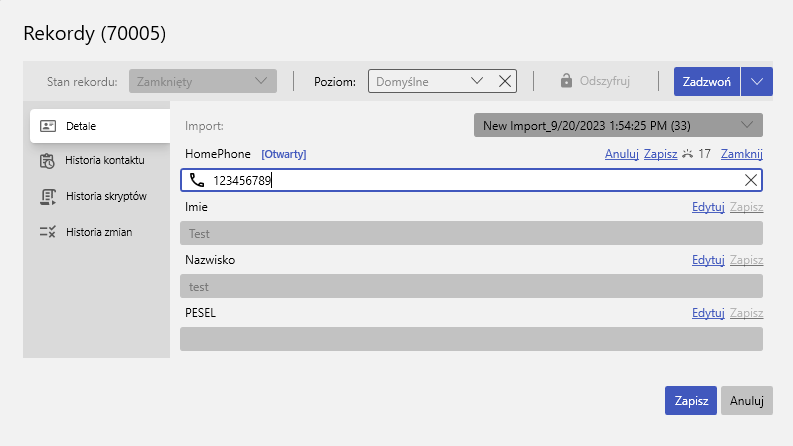Expand the Zadzwoń split button arrow

click(757, 81)
